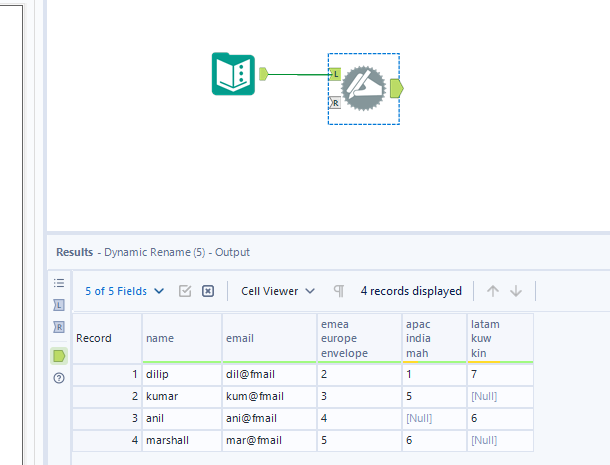Click the select-all fields checkmark icon

(x=185, y=291)
